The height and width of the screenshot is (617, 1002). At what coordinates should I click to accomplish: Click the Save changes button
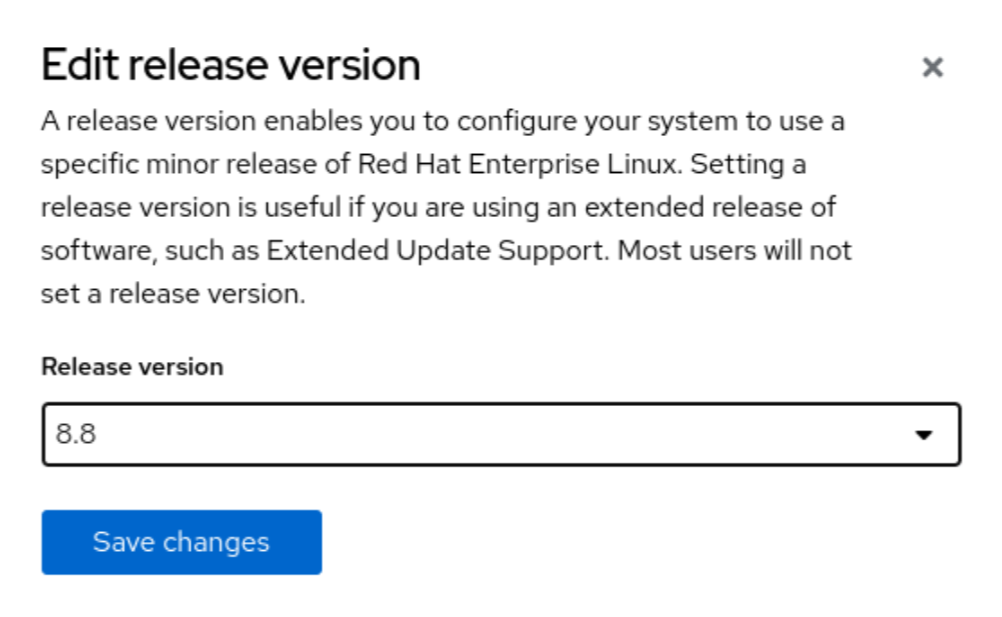coord(181,542)
